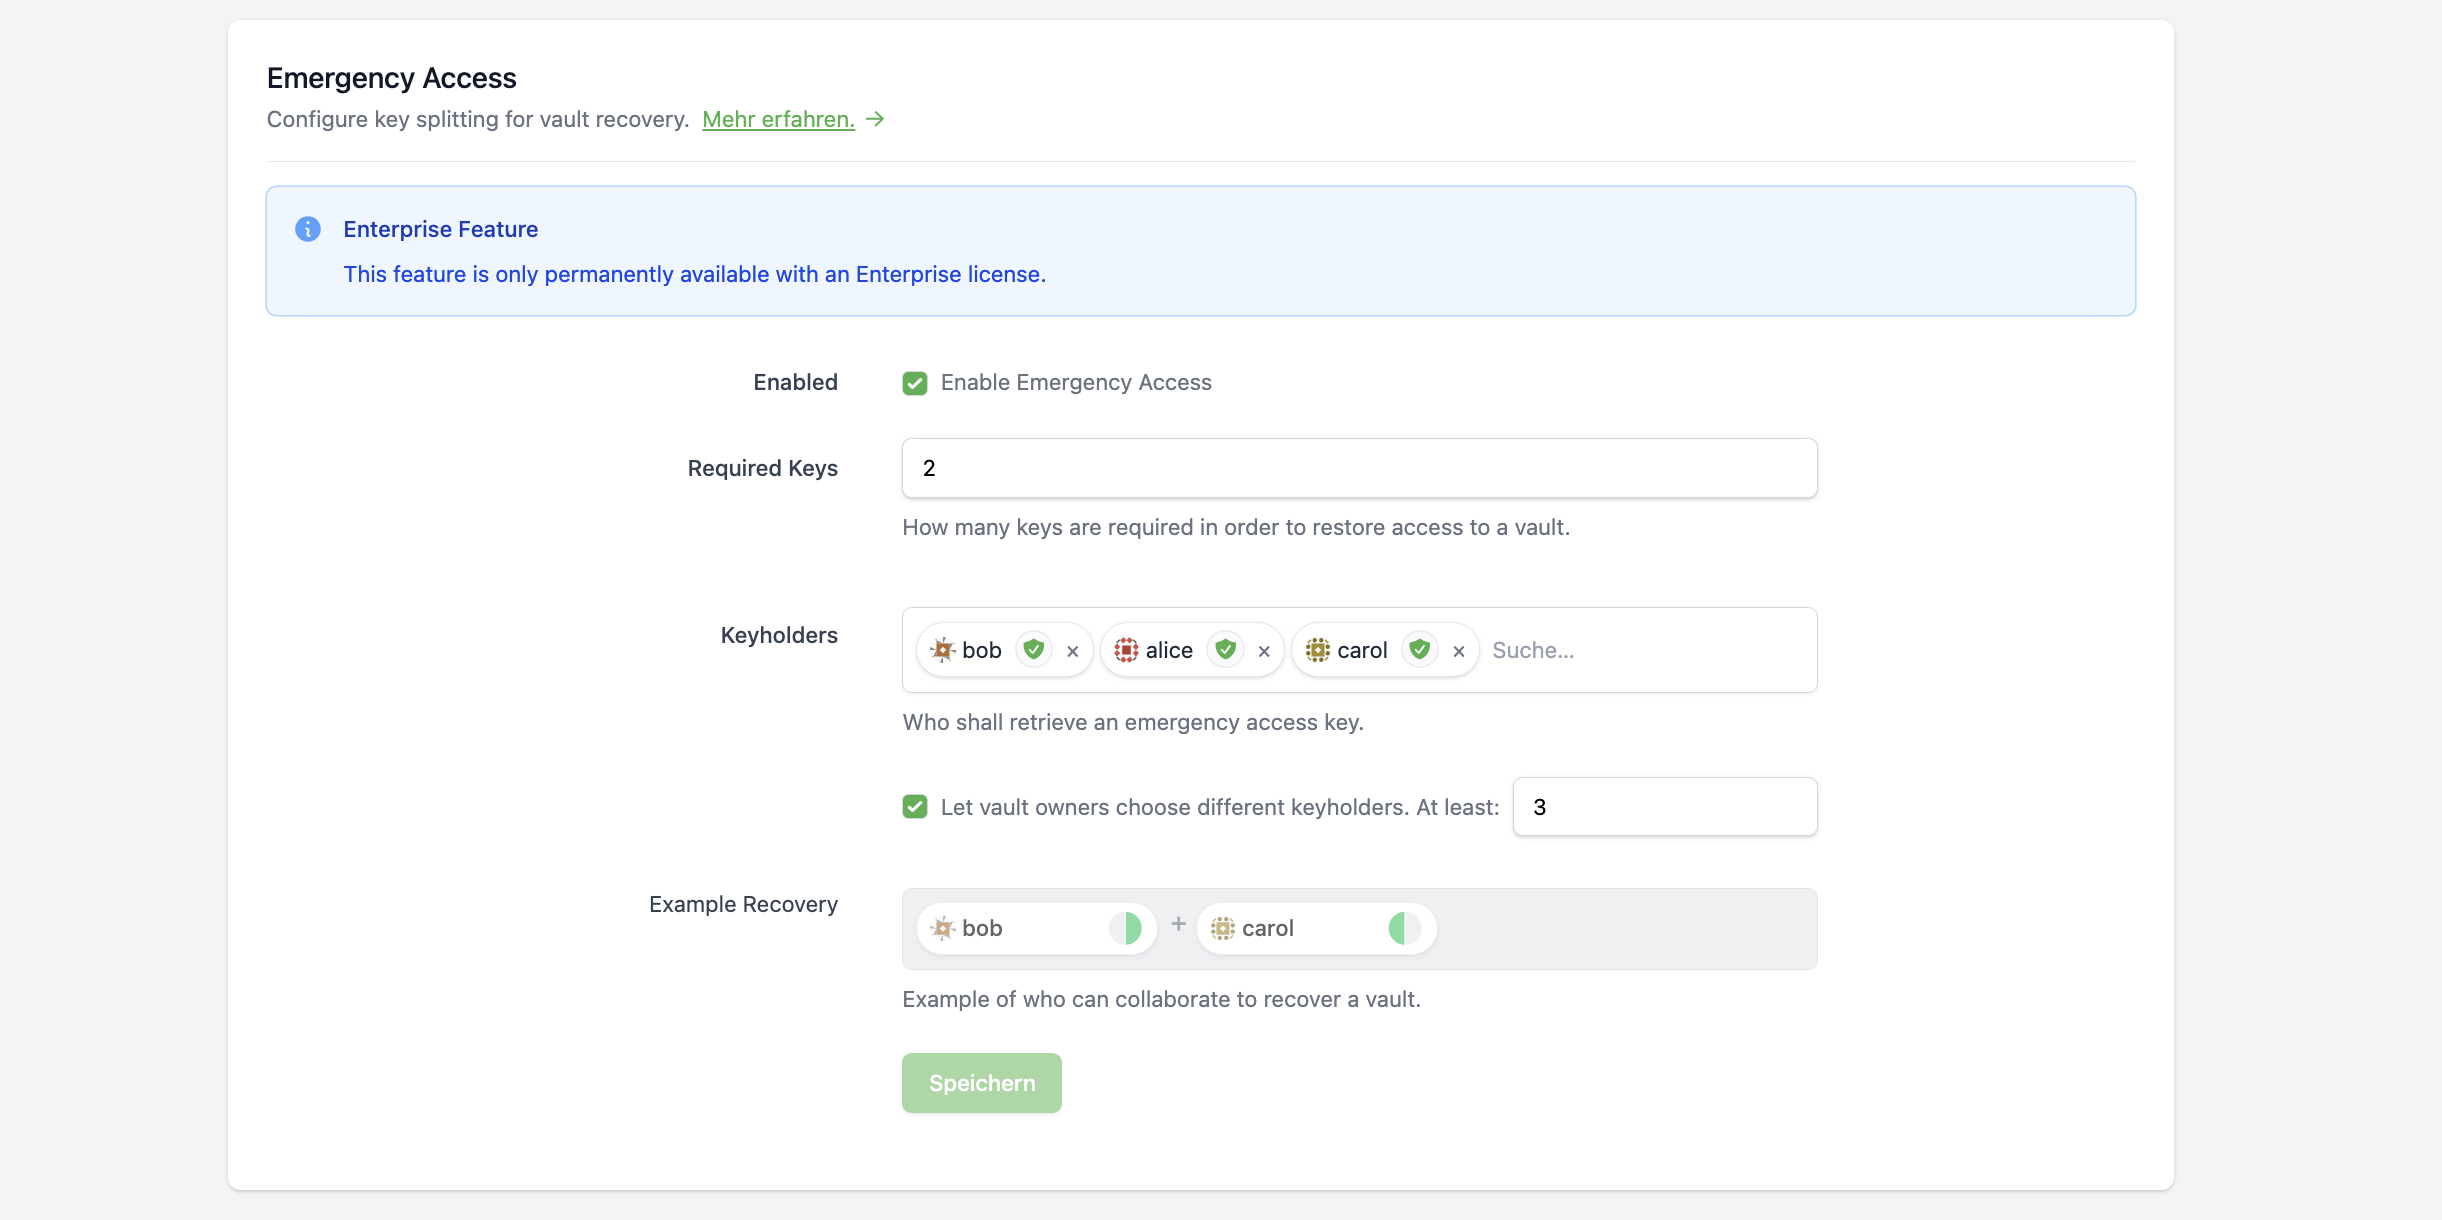Viewport: 2442px width, 1220px height.
Task: Click the arrow icon next to Mehr erfahren
Action: click(875, 119)
